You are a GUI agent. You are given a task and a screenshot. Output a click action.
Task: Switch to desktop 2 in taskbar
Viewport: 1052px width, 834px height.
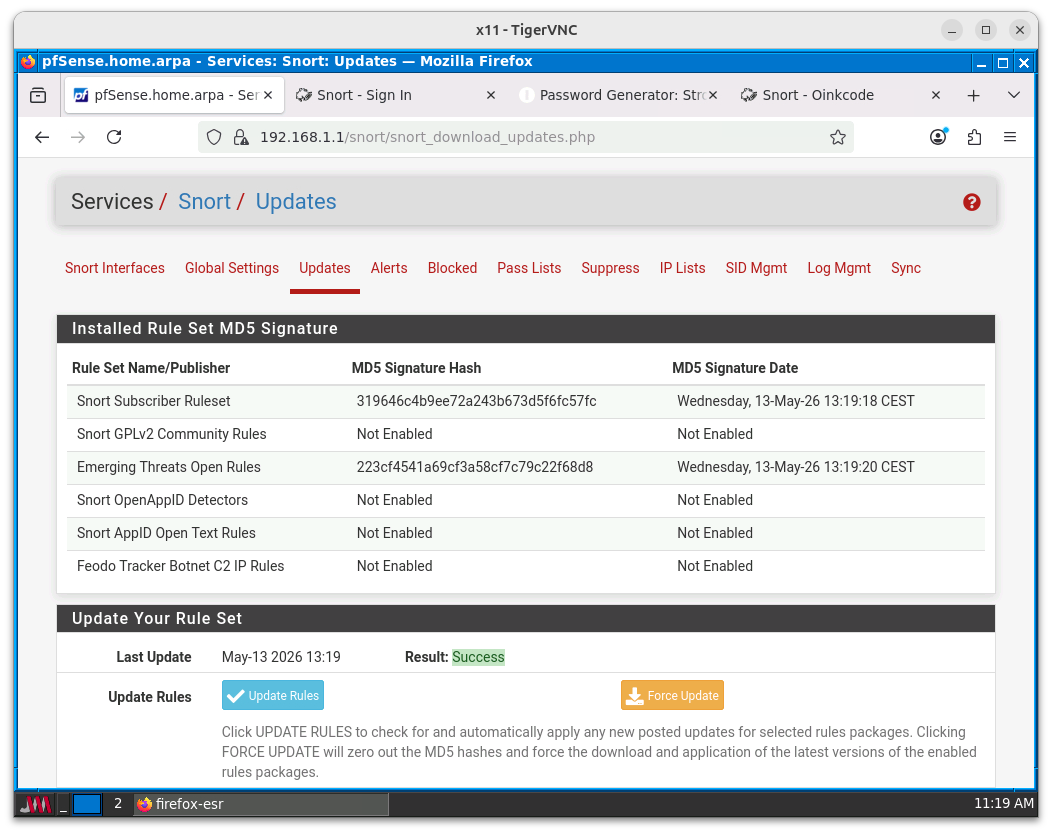click(117, 804)
